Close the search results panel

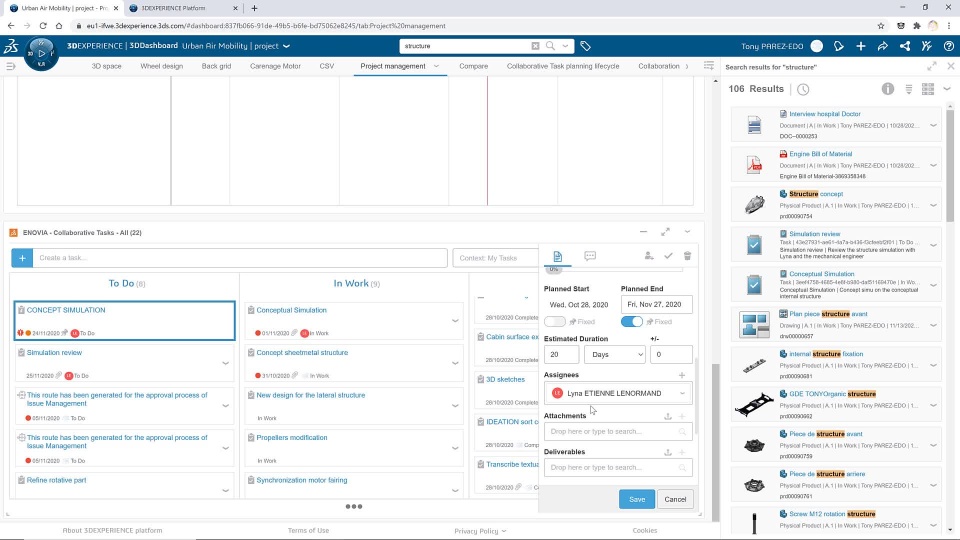(x=951, y=66)
